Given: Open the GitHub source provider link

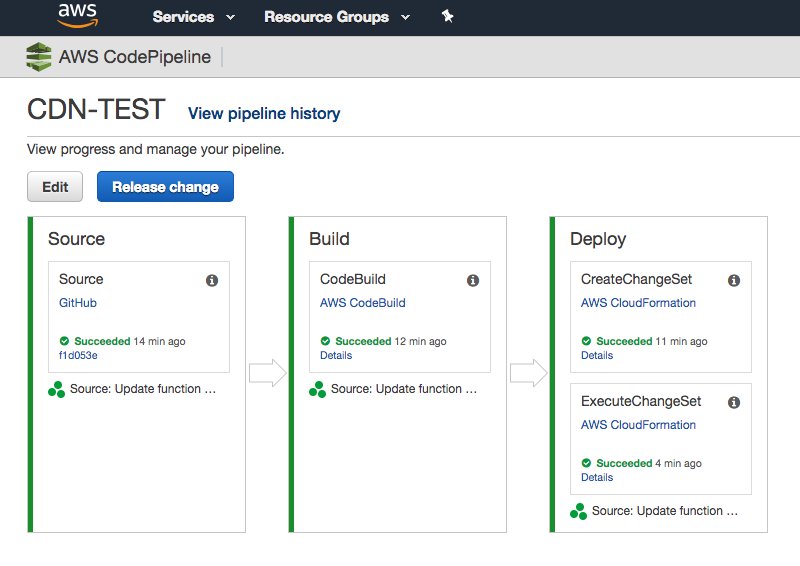Looking at the screenshot, I should (x=78, y=303).
